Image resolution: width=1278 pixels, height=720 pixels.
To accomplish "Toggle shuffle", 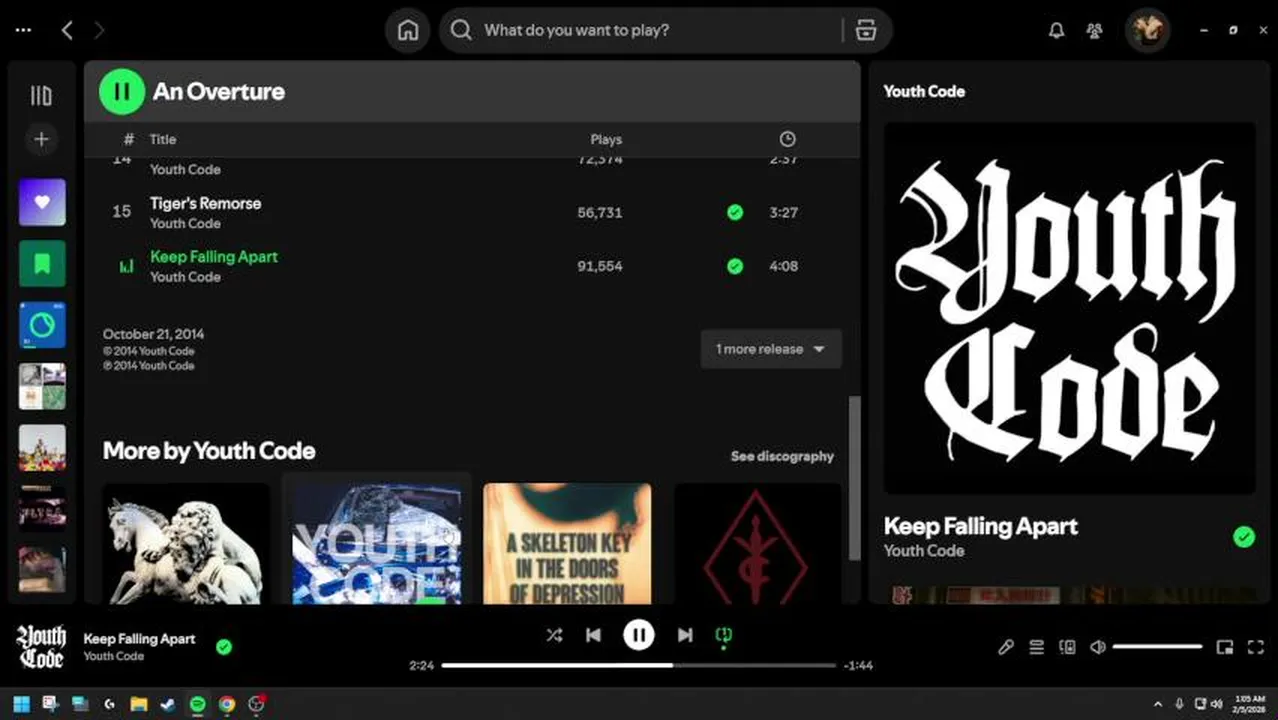I will [554, 635].
